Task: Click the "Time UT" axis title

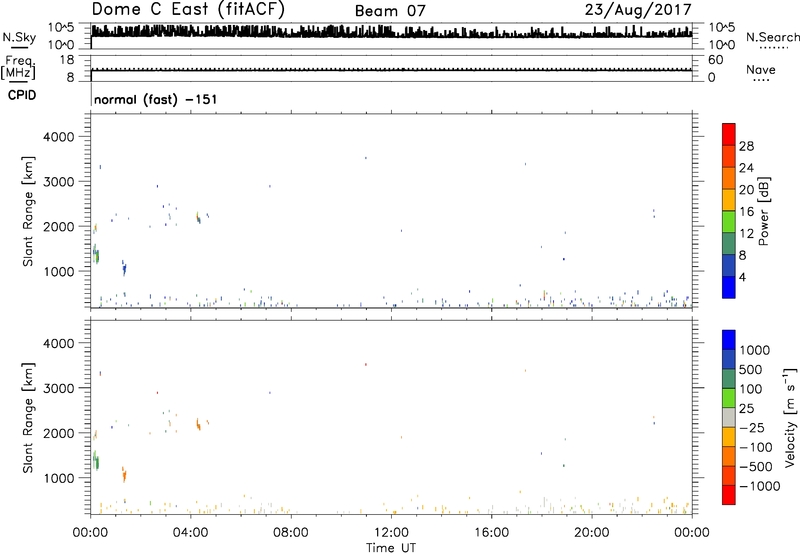Action: click(x=391, y=547)
